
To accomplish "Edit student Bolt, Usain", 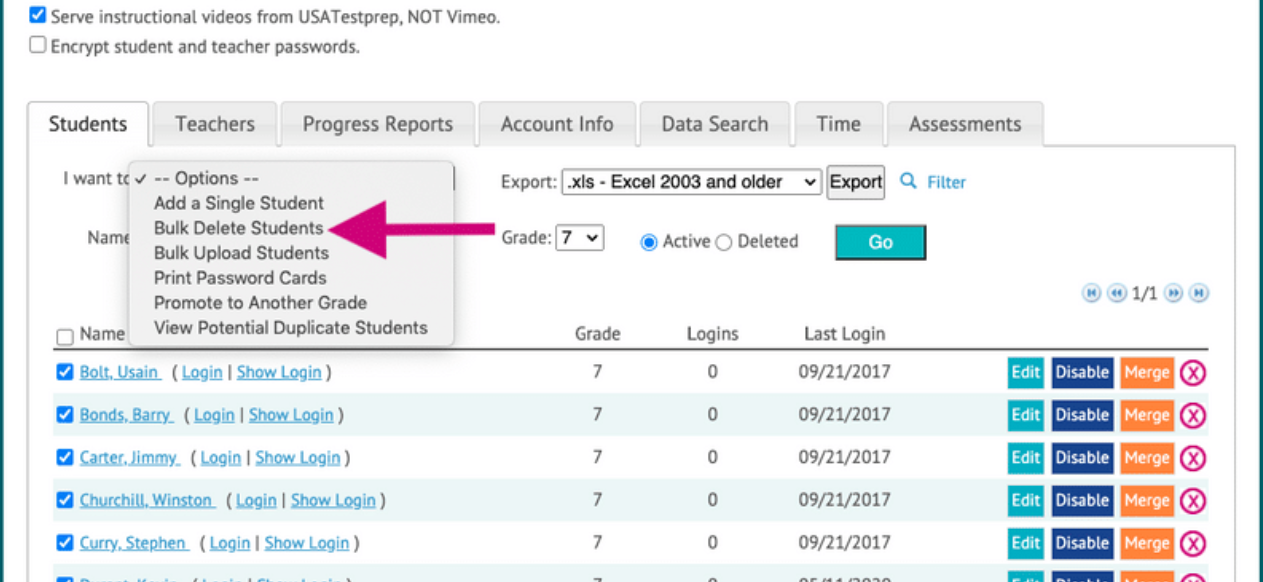I will [1026, 373].
